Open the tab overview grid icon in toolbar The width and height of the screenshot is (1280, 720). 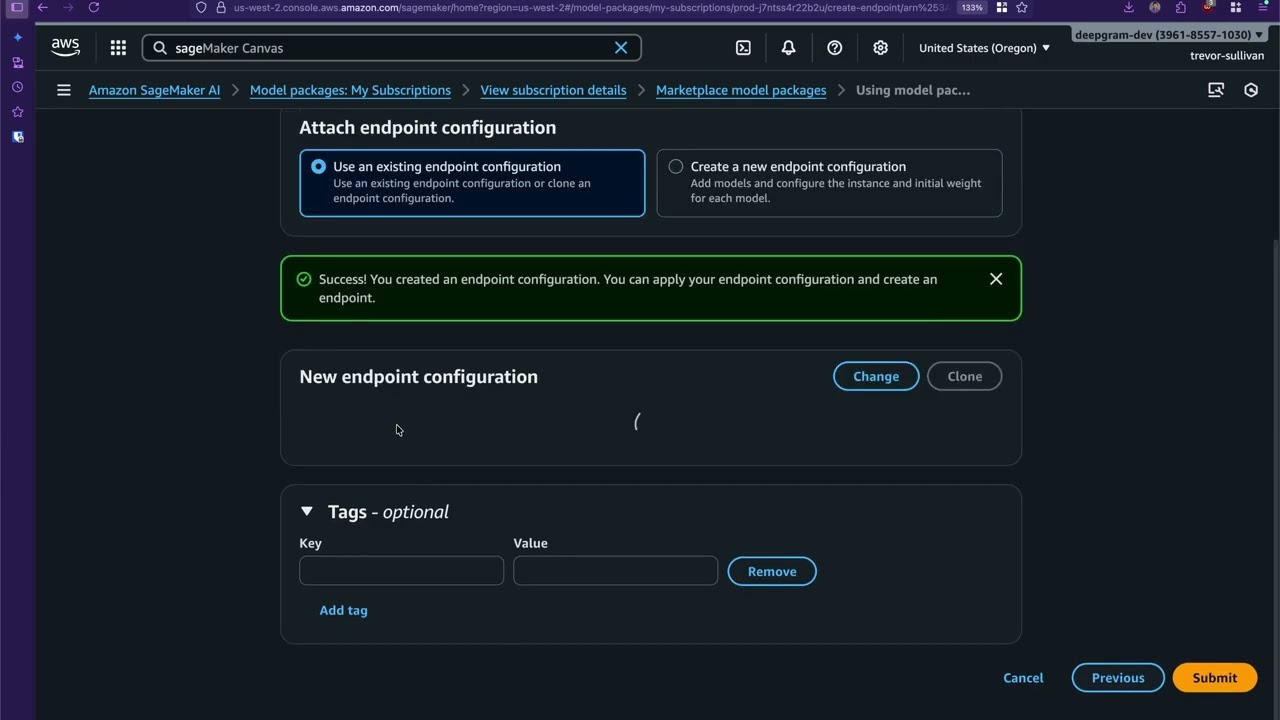click(1237, 7)
